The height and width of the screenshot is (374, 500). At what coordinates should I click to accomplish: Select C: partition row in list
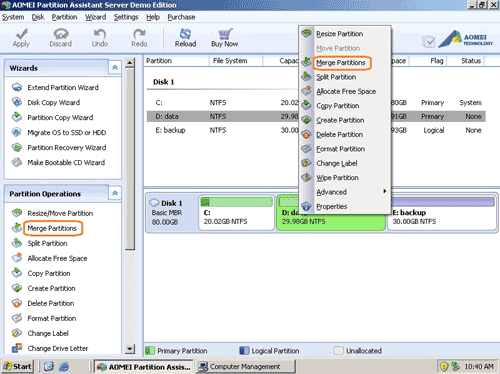pyautogui.click(x=316, y=103)
